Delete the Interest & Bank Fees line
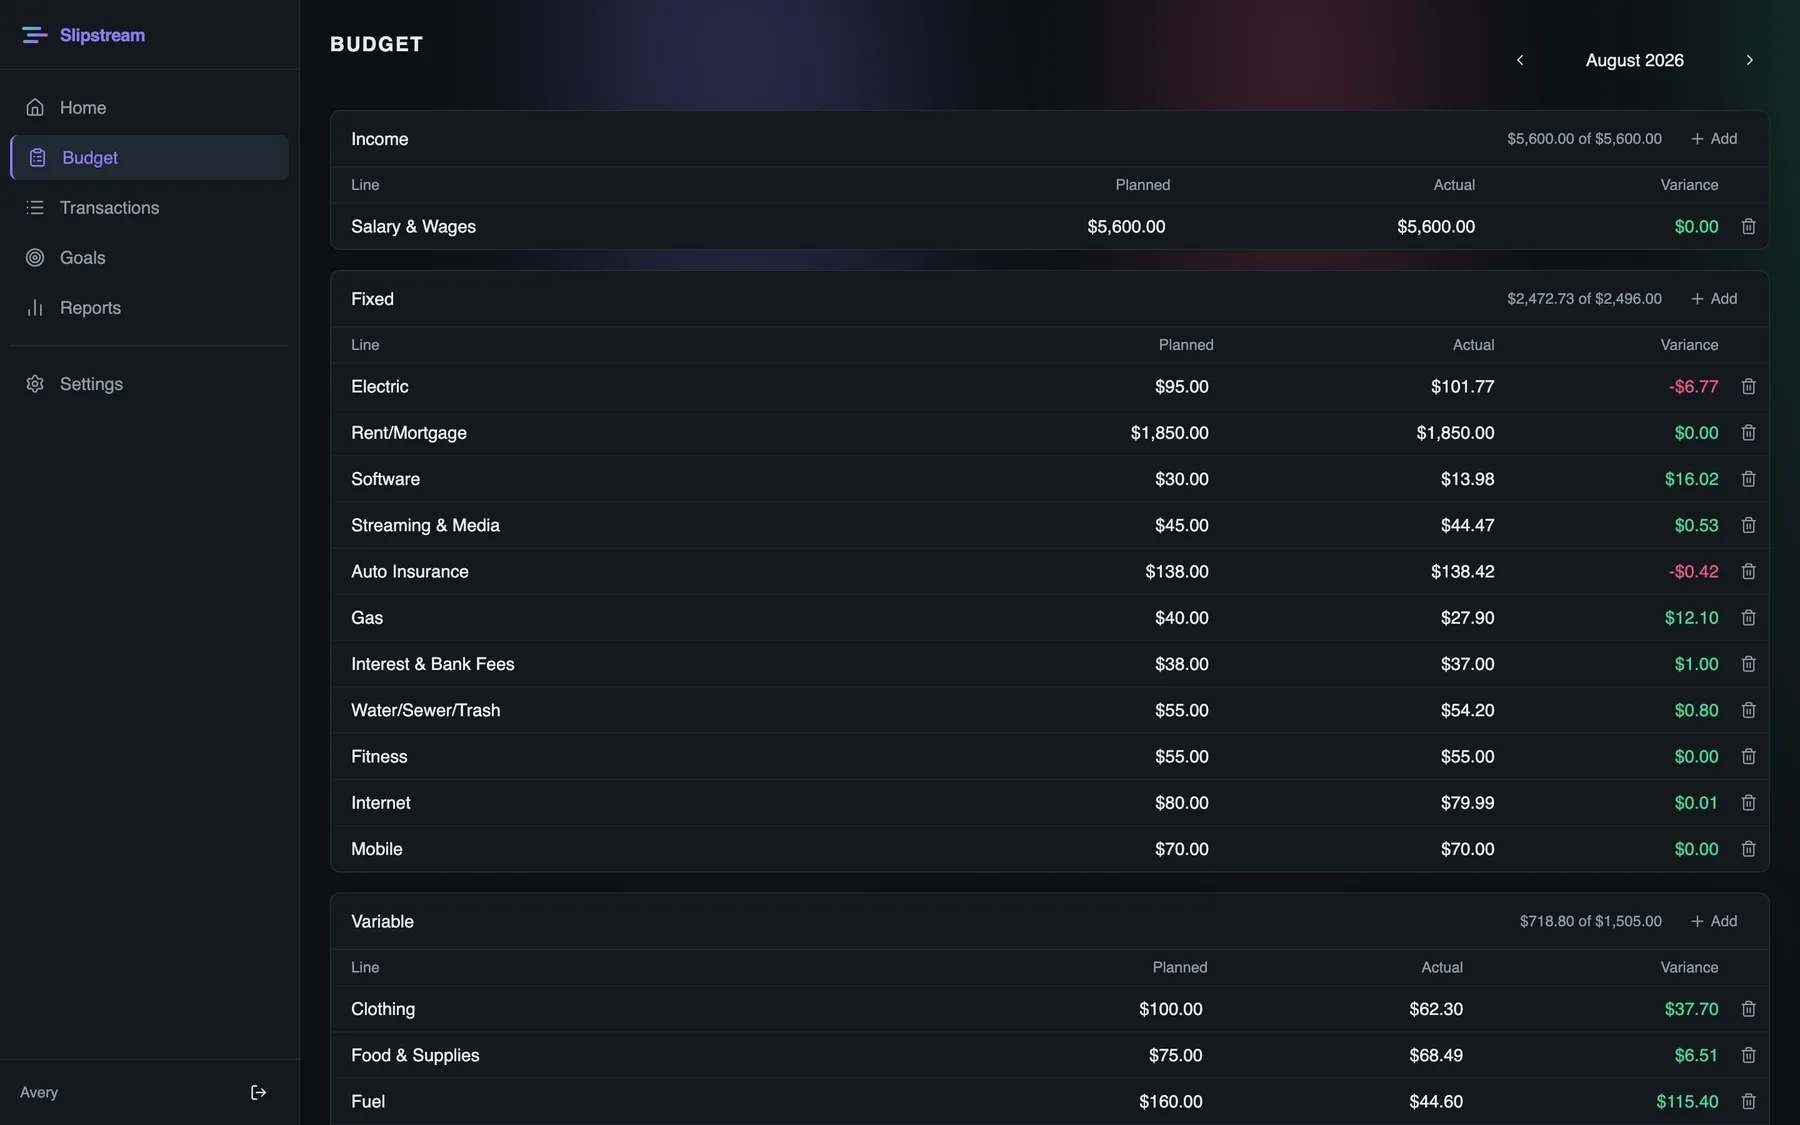The height and width of the screenshot is (1125, 1800). pos(1748,664)
